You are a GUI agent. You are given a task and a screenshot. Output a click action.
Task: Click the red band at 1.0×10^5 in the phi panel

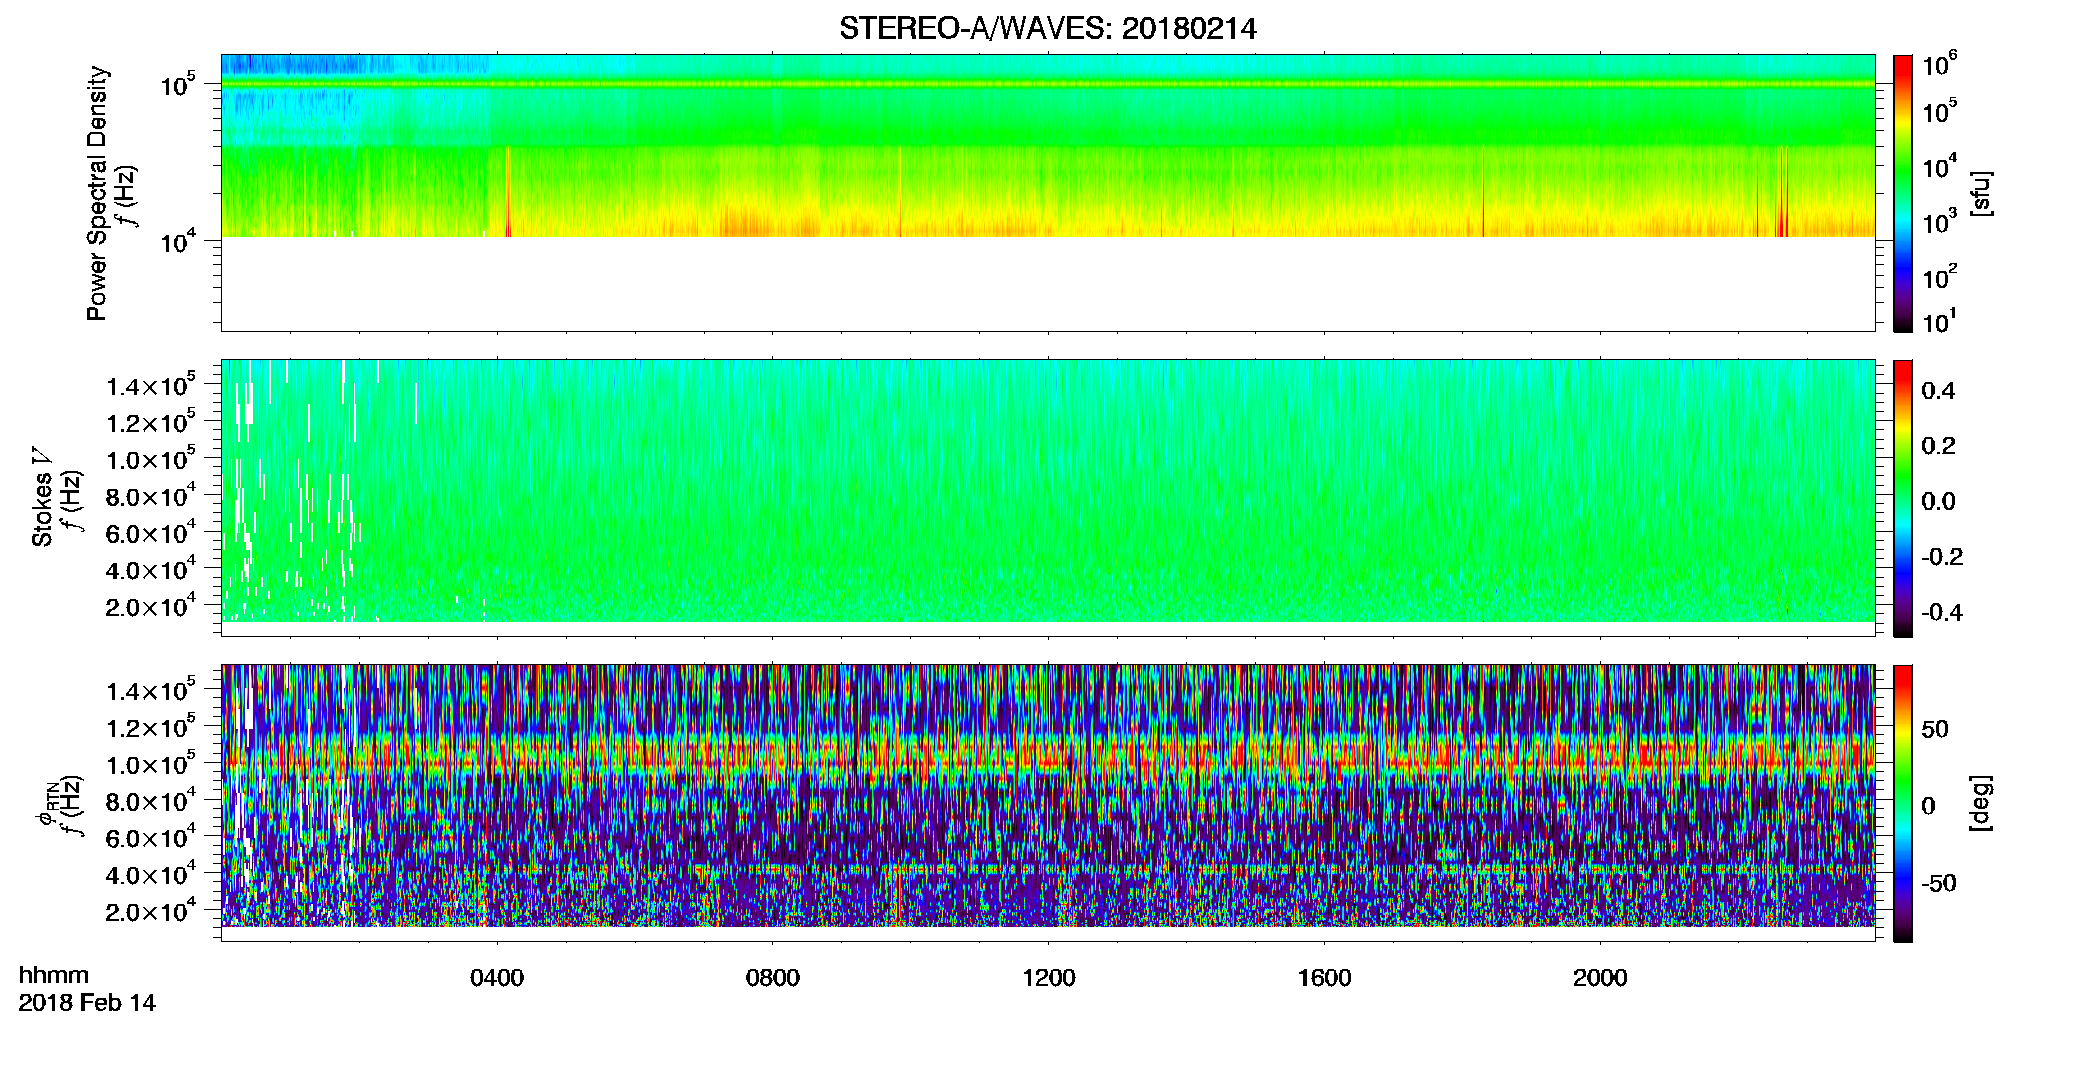click(1048, 758)
